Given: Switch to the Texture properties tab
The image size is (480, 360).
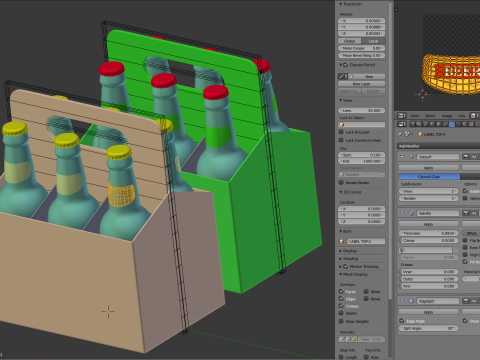Looking at the screenshot, I should click(471, 124).
